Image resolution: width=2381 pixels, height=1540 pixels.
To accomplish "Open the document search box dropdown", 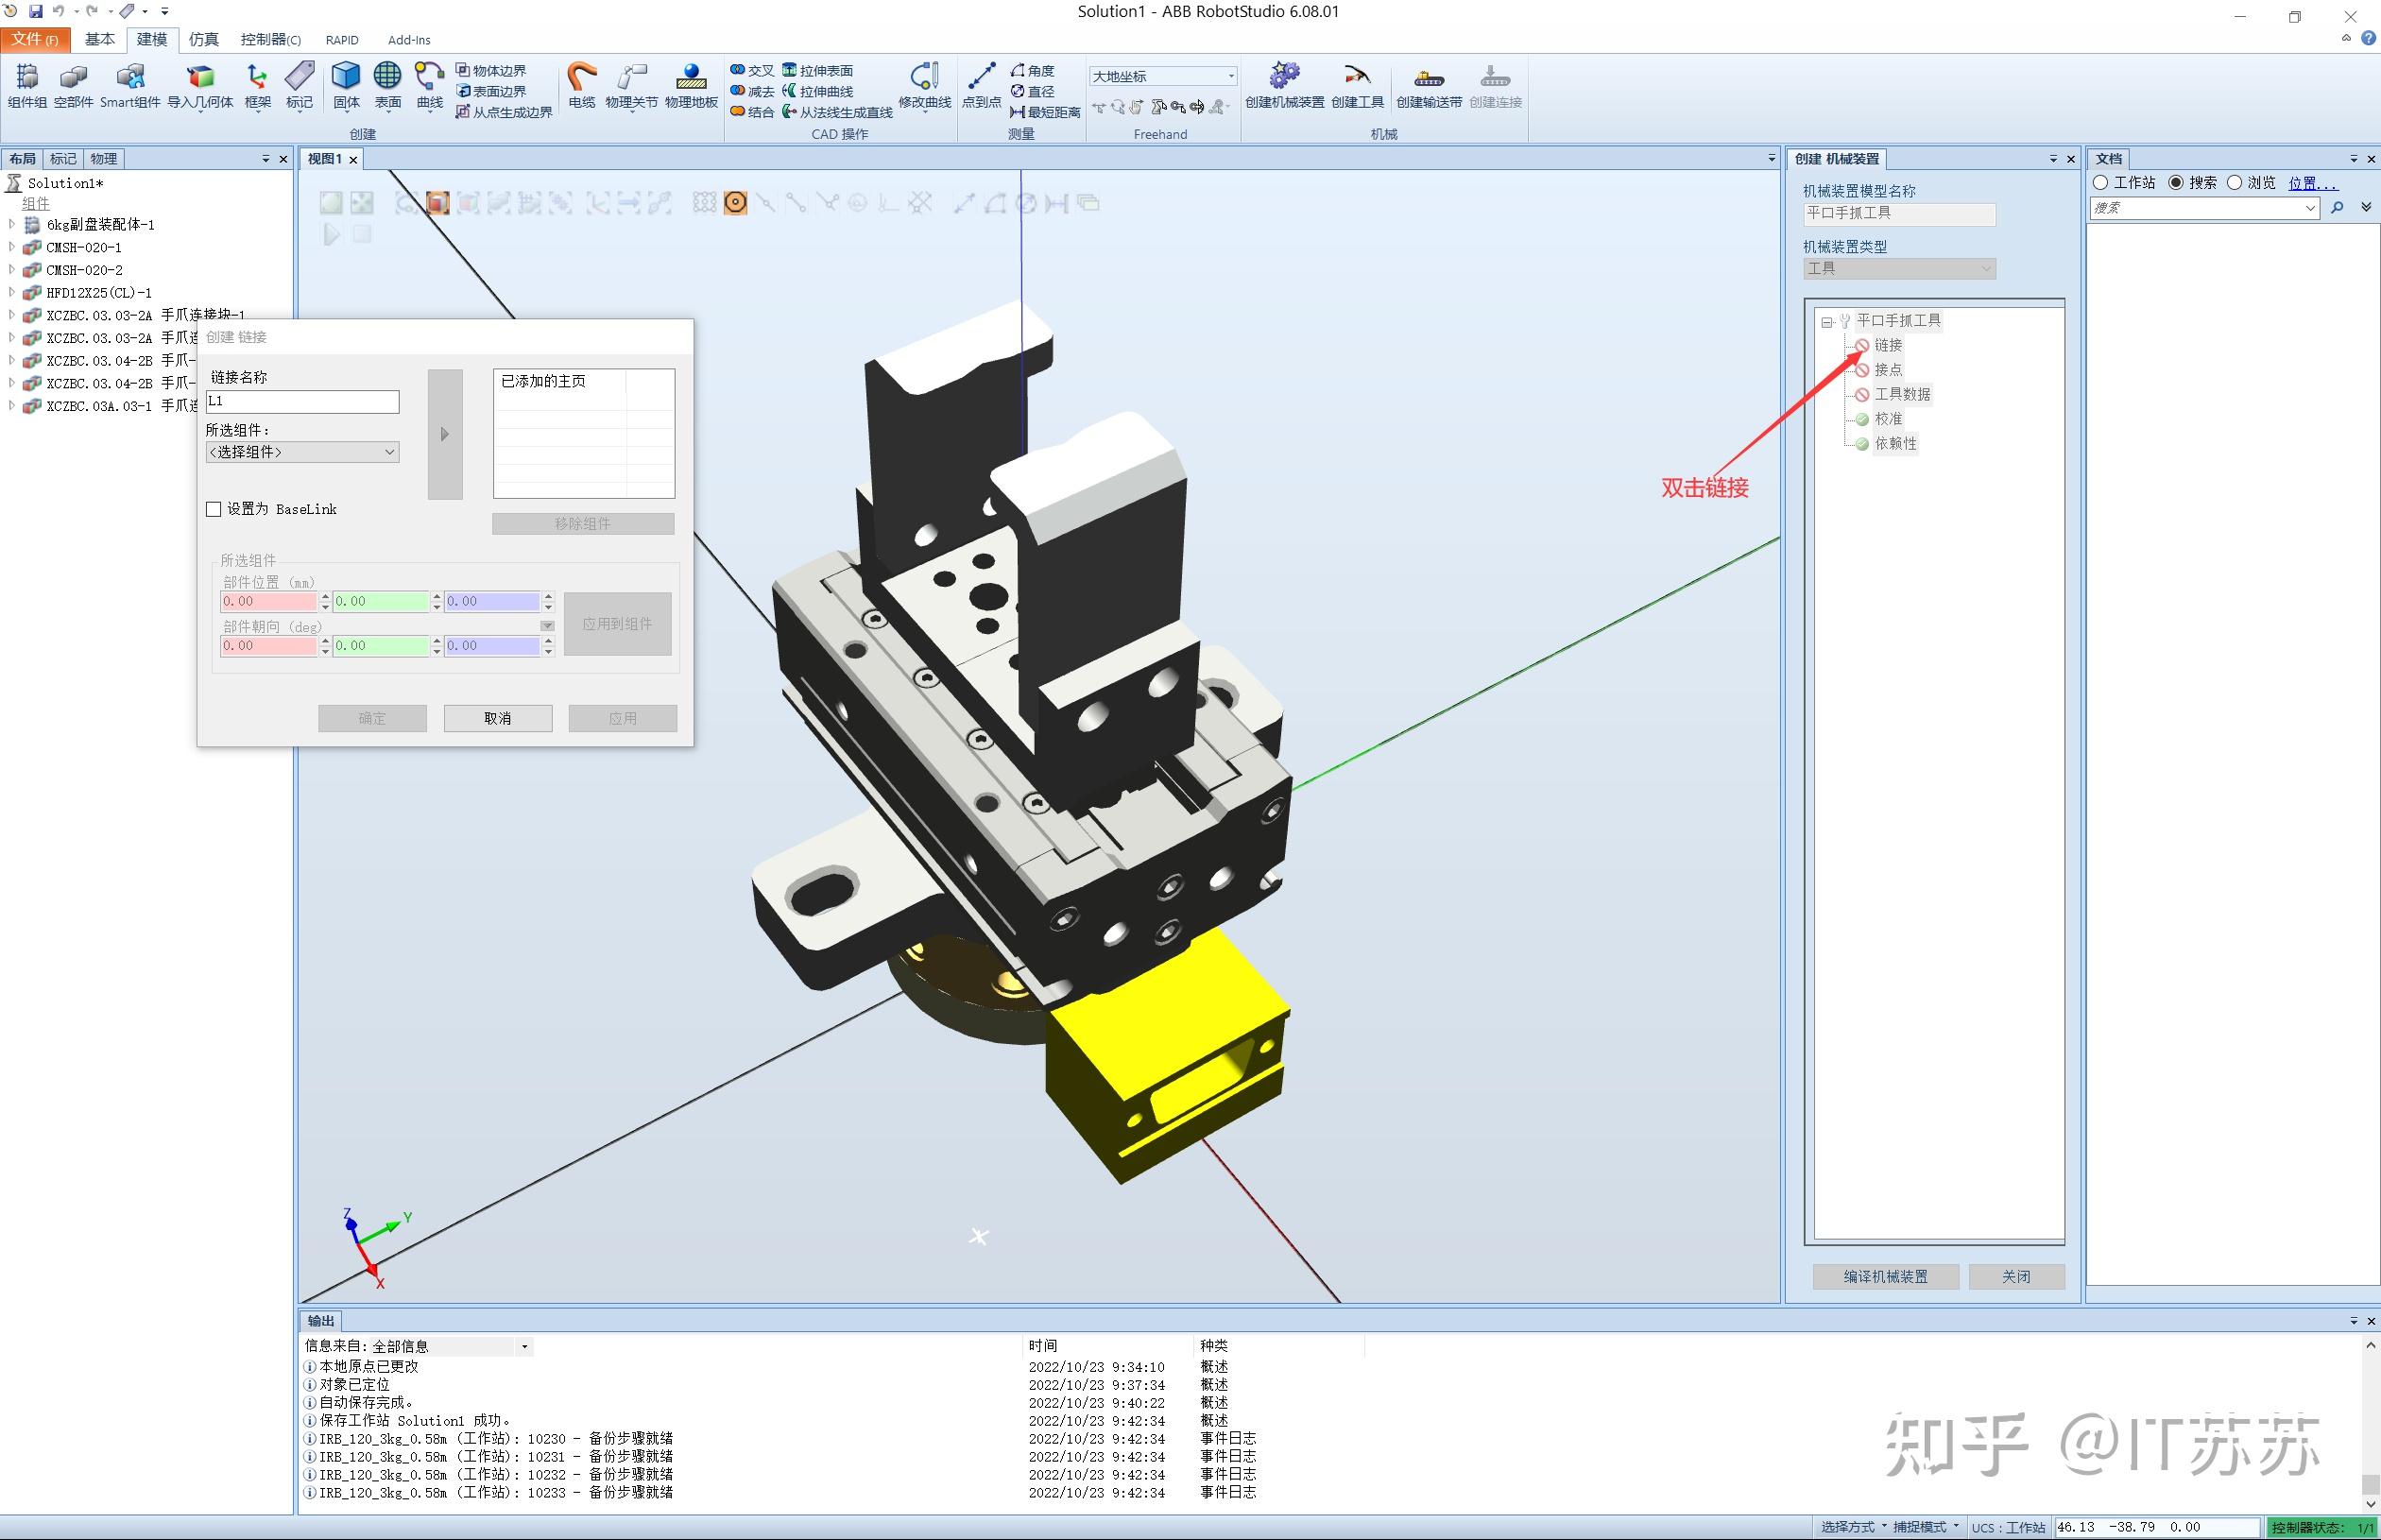I will [x=2310, y=208].
